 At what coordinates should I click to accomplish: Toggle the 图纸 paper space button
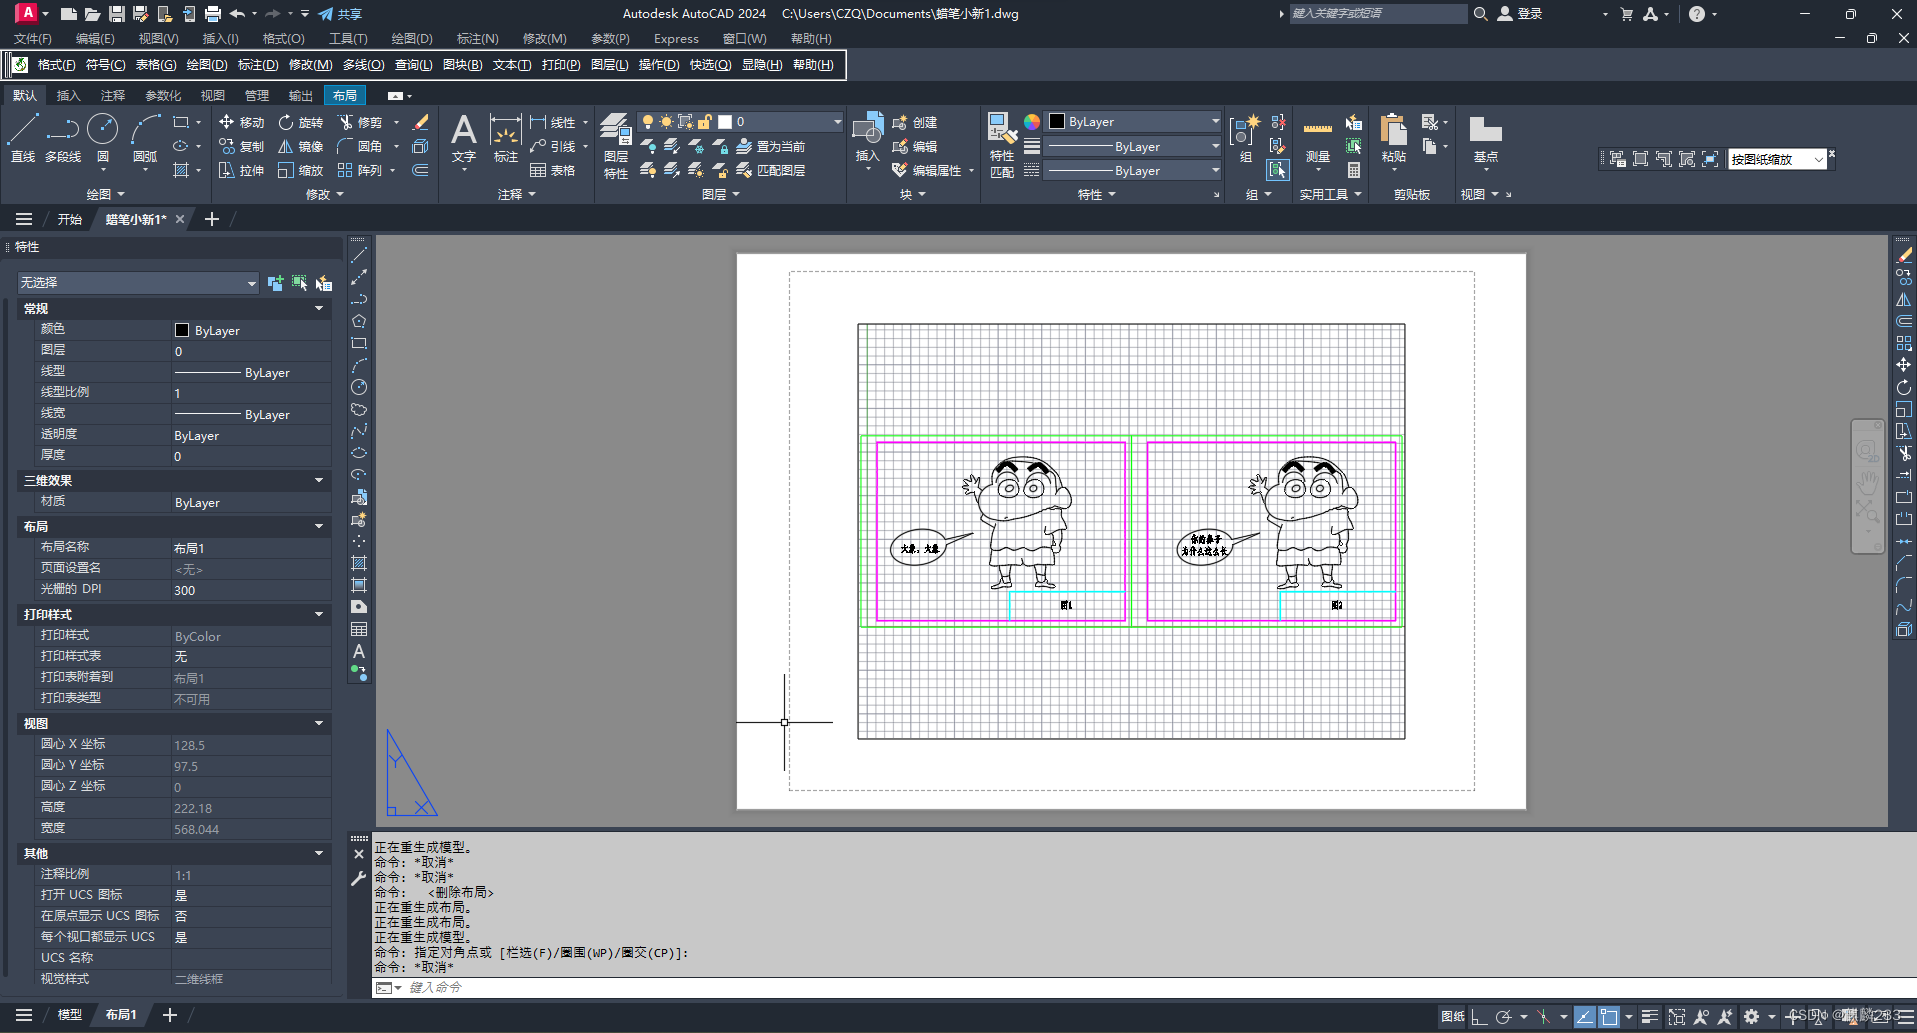point(1452,1017)
